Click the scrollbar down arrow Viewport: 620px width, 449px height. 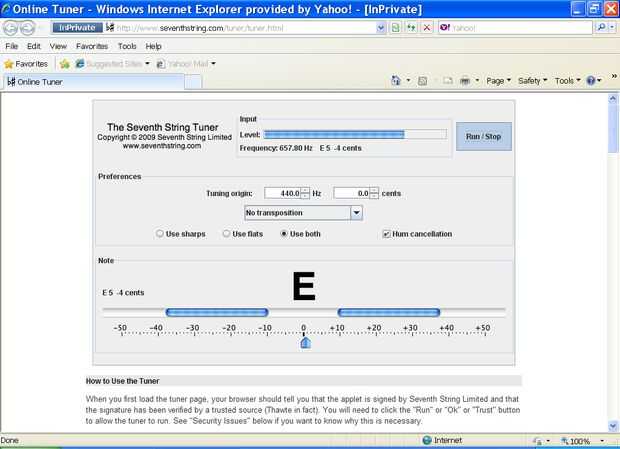[613, 426]
